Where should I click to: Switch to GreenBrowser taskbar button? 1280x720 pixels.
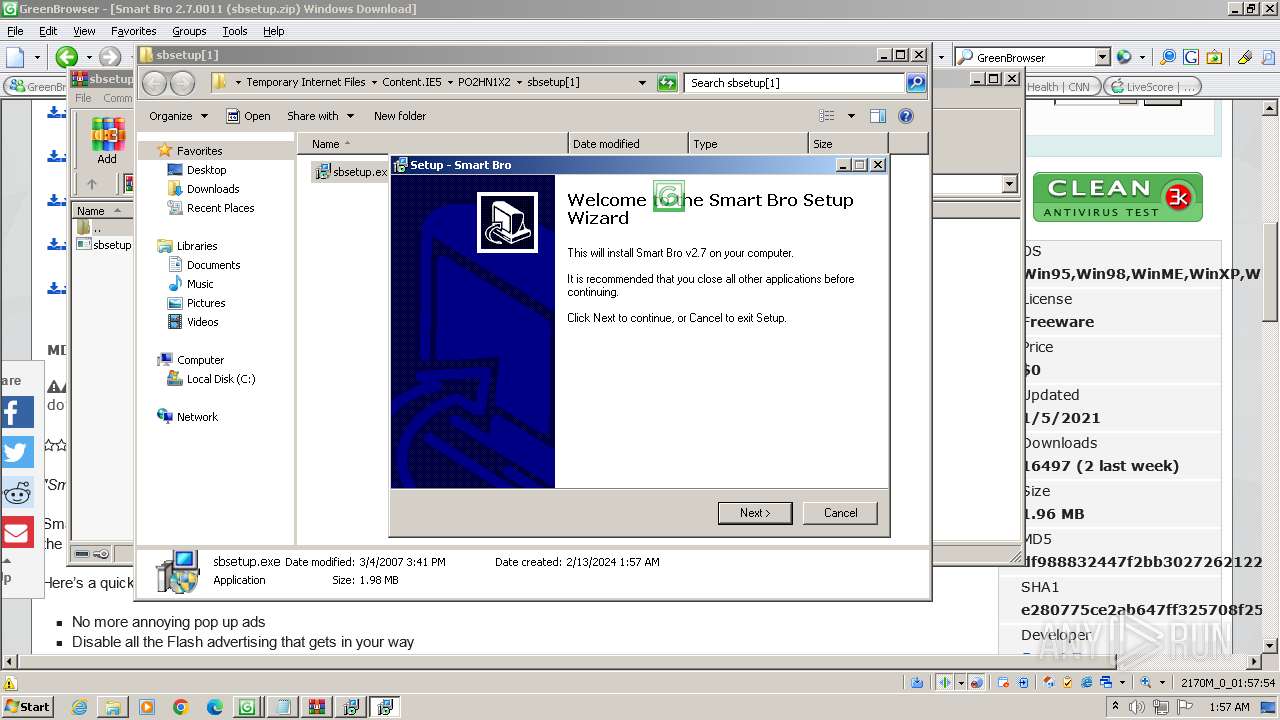coord(247,707)
